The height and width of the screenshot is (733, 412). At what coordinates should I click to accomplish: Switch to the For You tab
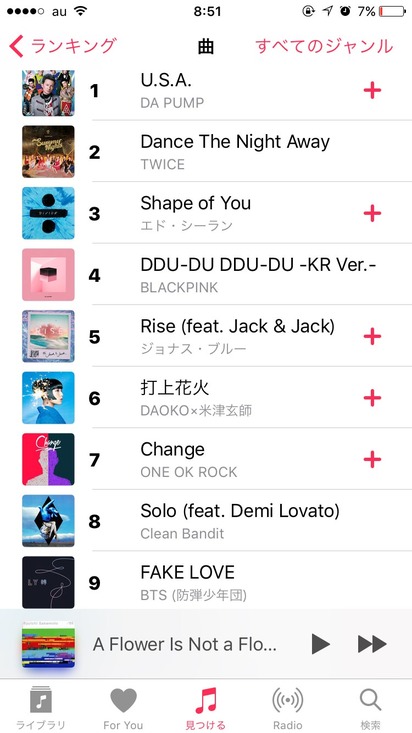(x=123, y=708)
